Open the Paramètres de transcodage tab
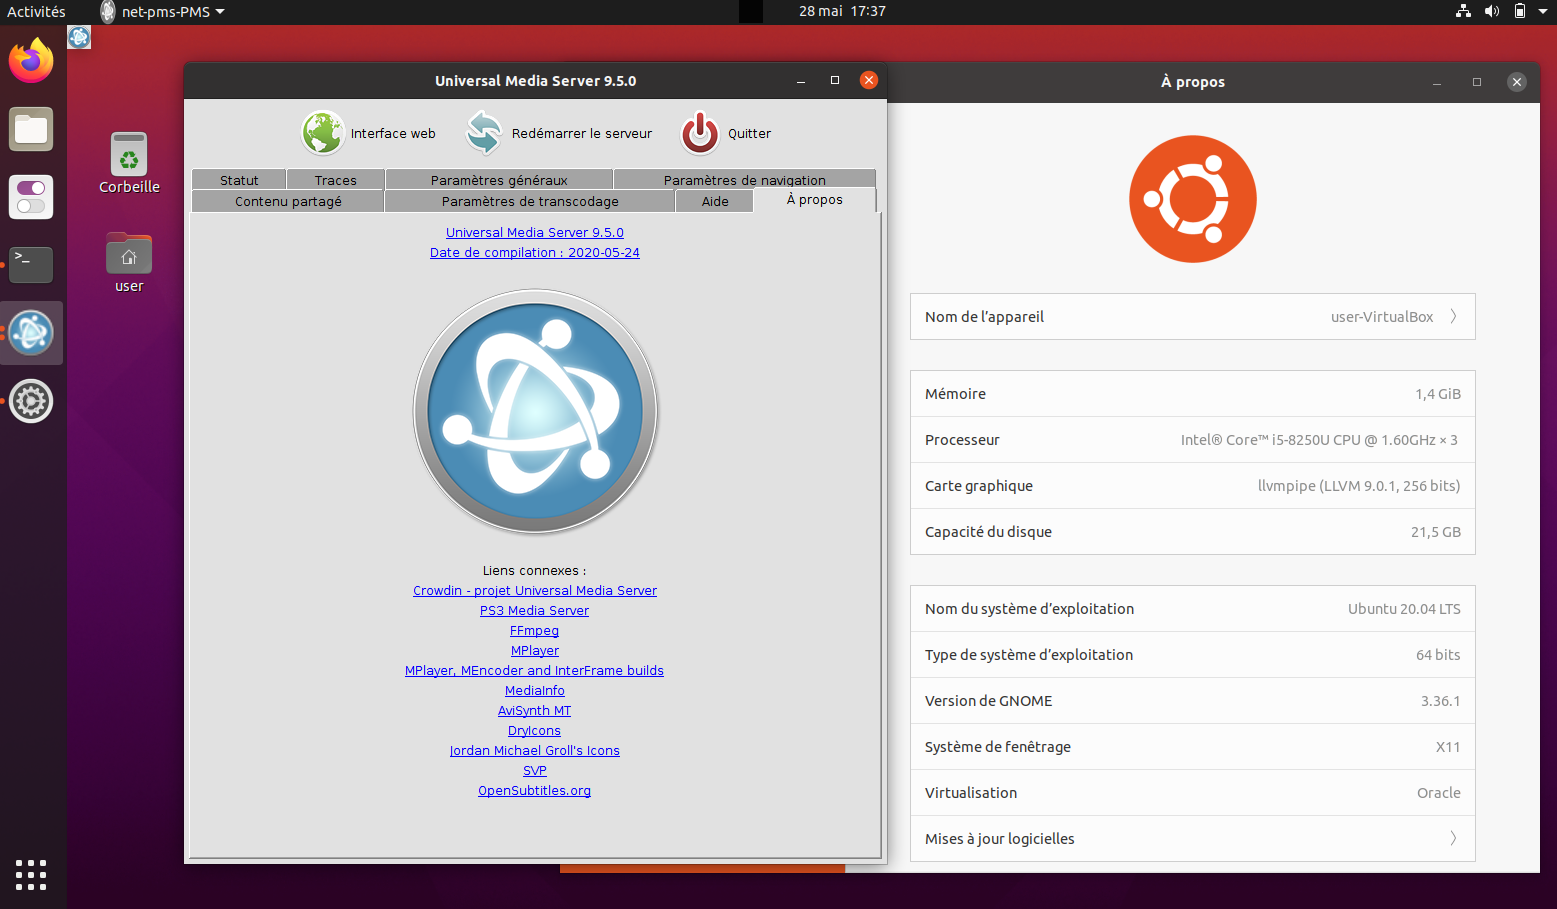The image size is (1557, 909). coord(530,201)
